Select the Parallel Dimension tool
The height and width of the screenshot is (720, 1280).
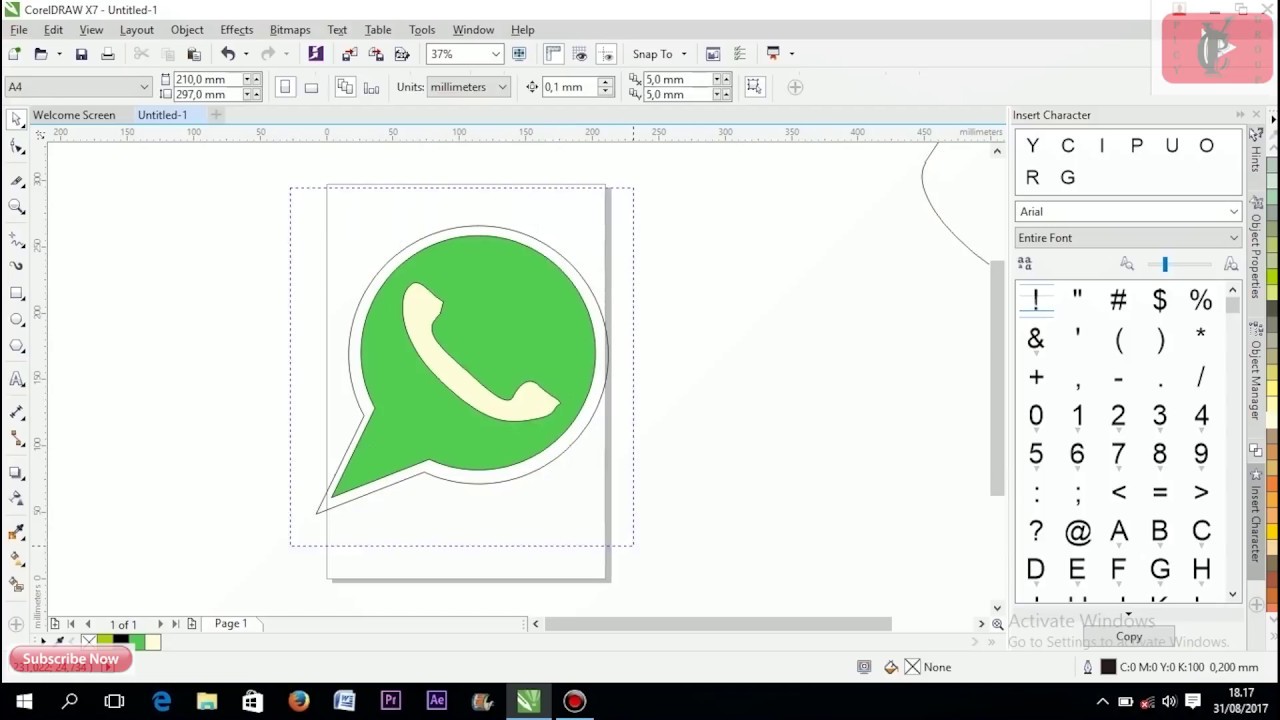point(16,413)
